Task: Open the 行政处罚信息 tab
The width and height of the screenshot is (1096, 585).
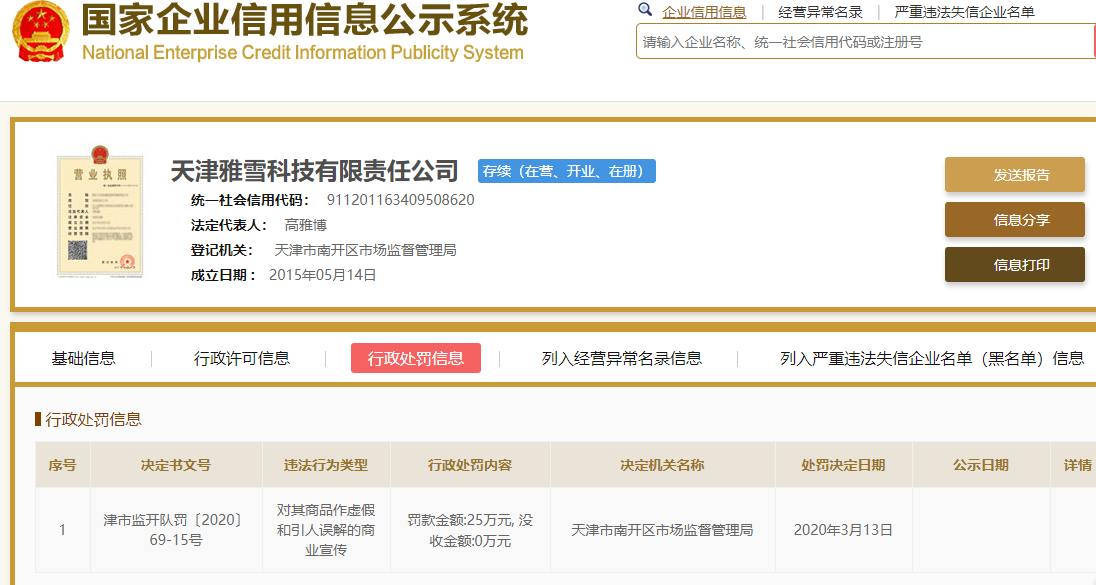Action: click(415, 358)
